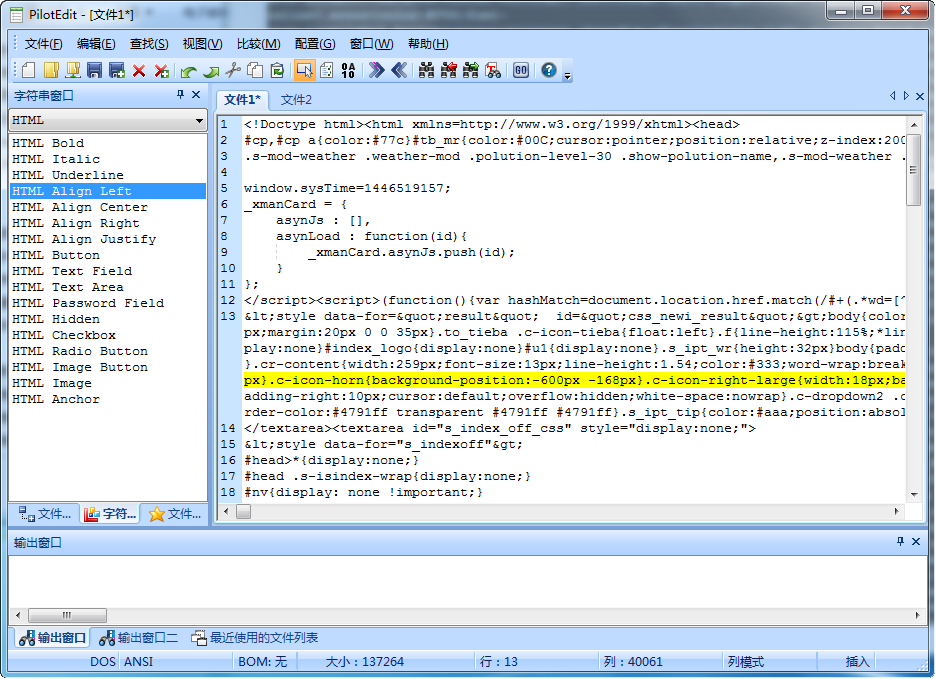Click the Undo green arrow icon
This screenshot has width=936, height=679.
click(x=188, y=70)
